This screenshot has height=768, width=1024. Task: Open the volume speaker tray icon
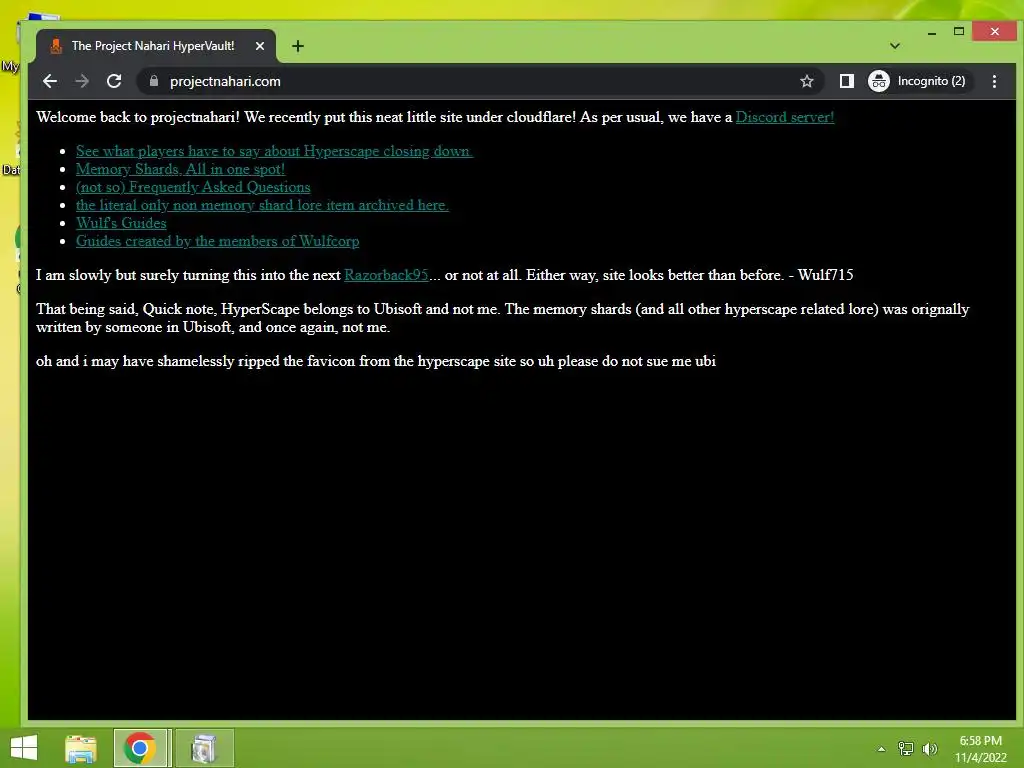click(930, 749)
